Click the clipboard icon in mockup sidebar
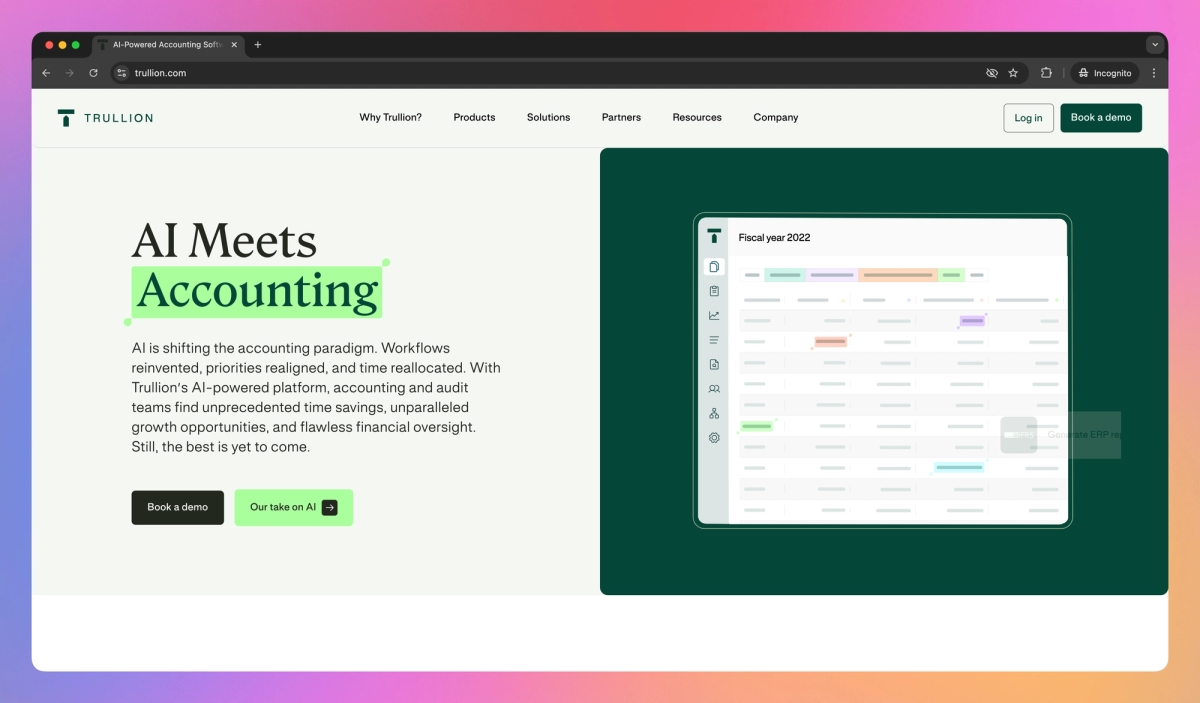 (714, 291)
